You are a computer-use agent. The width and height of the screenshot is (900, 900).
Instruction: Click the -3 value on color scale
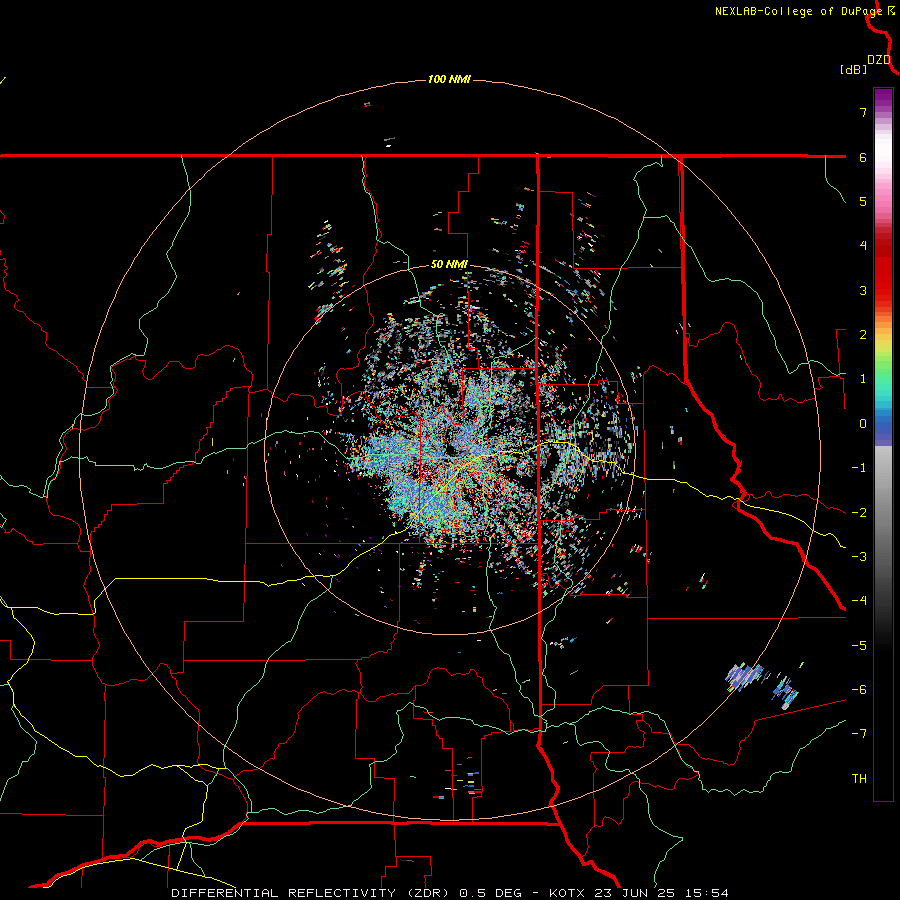(859, 557)
